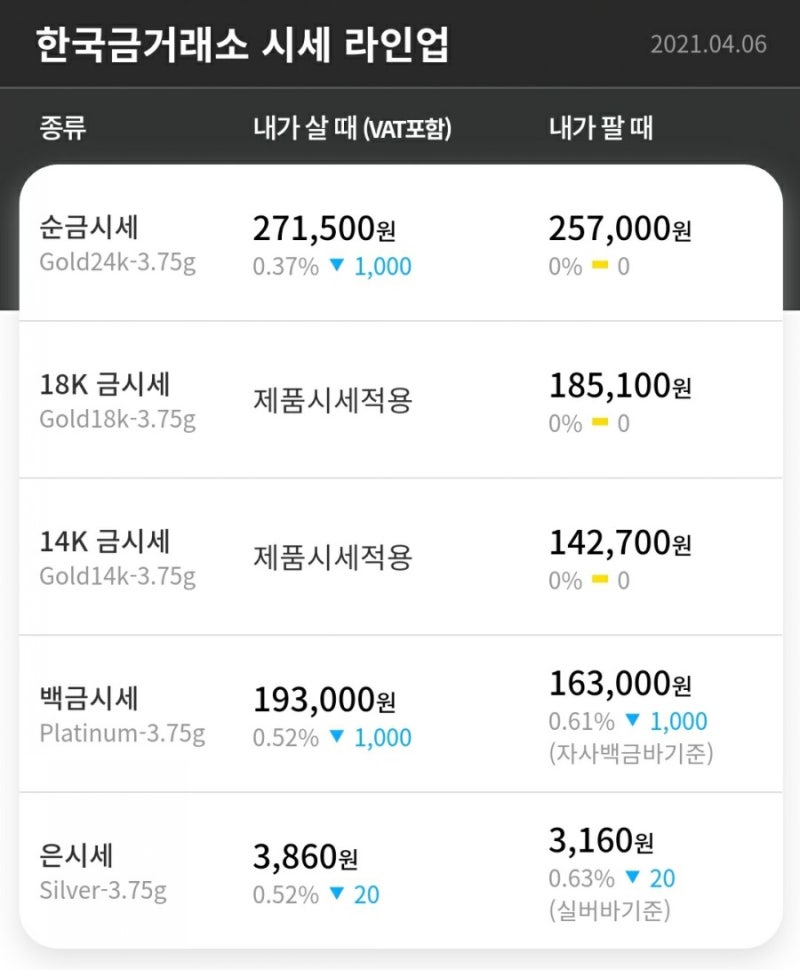Click the blue down arrow beside 순금시세 buy price
800x970 pixels.
click(x=337, y=265)
